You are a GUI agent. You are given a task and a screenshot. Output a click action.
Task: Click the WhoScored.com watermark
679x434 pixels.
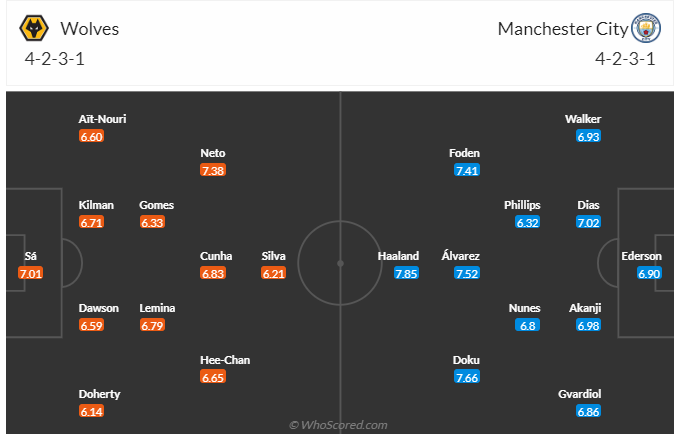click(x=338, y=425)
